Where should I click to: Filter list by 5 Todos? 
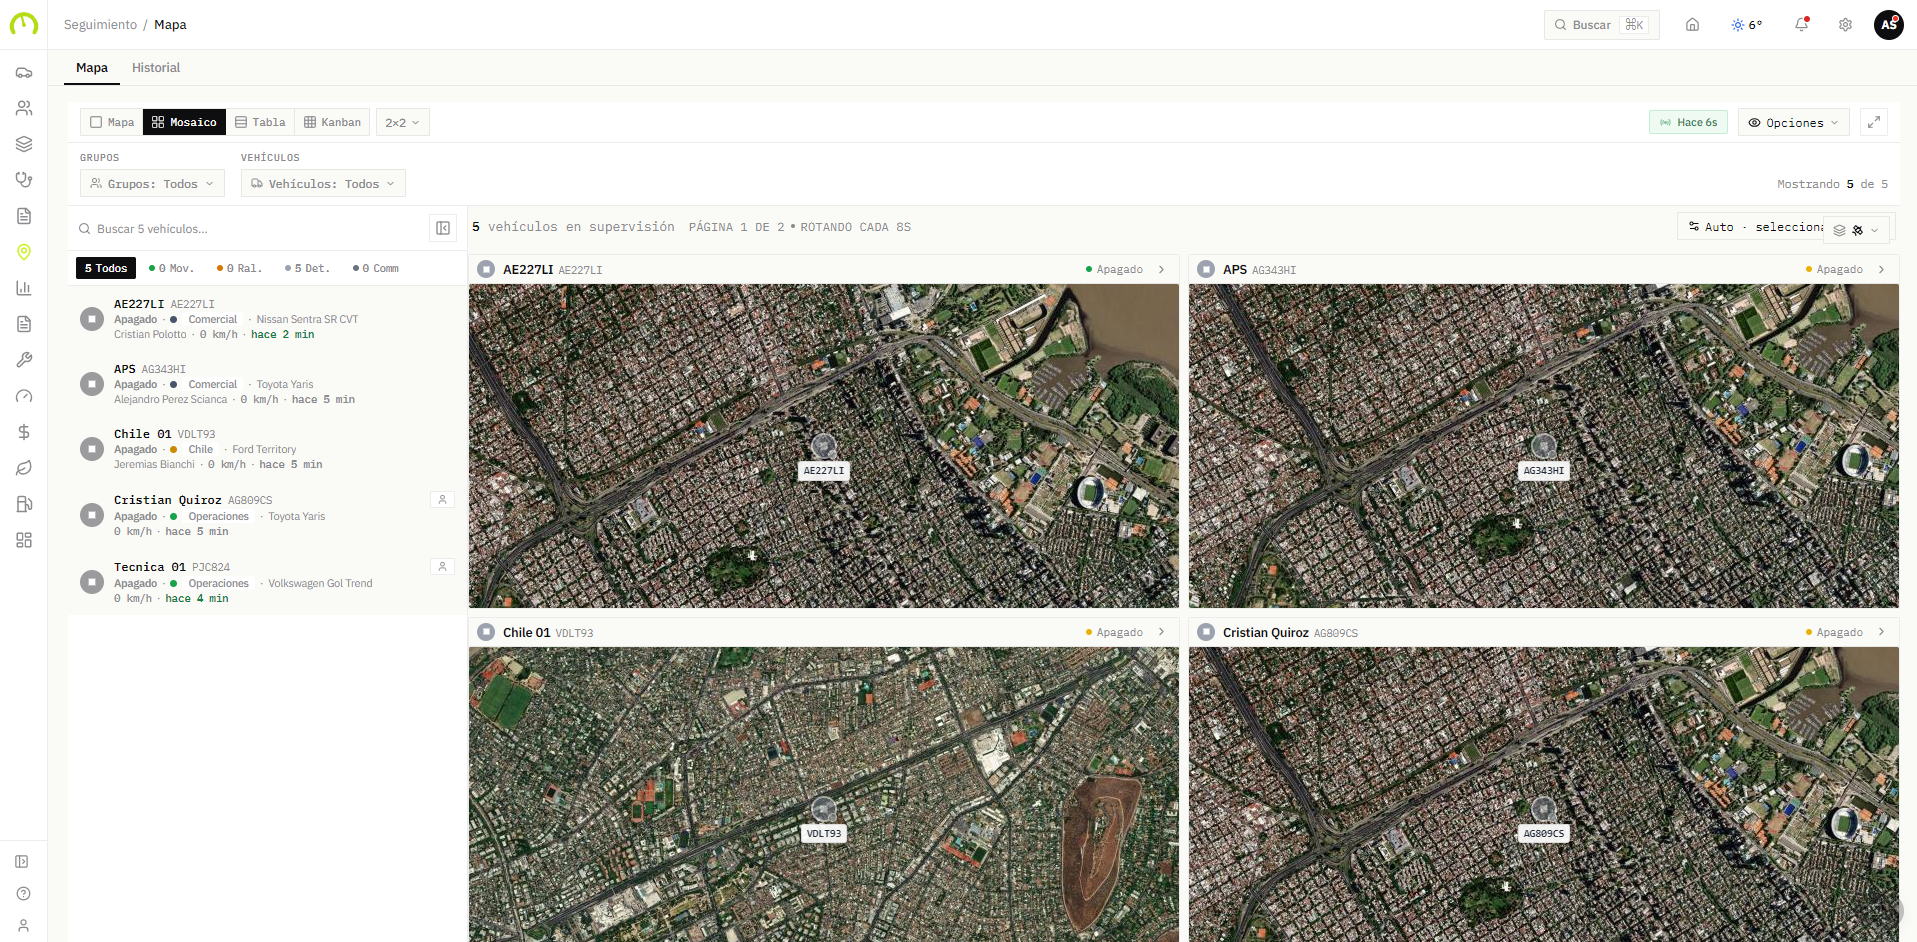pos(106,268)
